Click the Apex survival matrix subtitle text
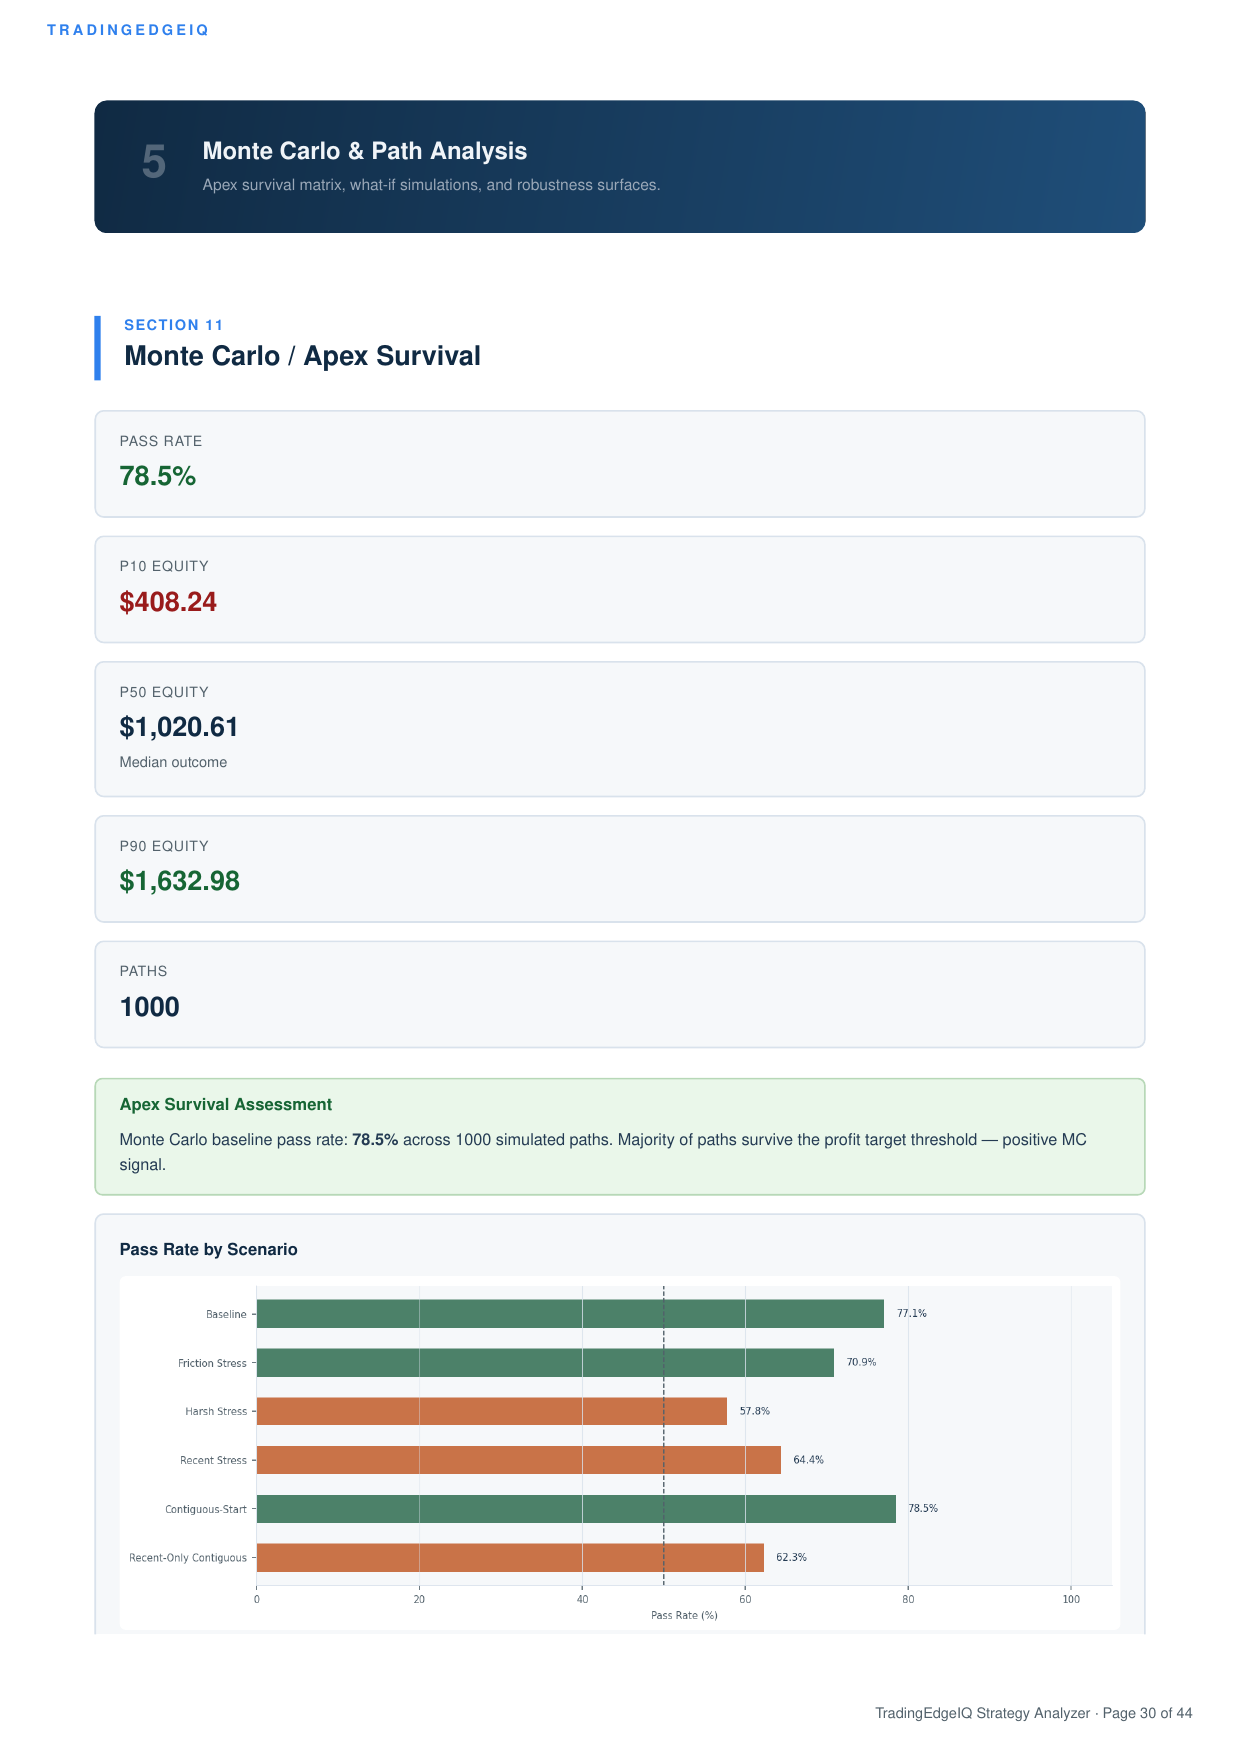Viewport: 1241px width, 1754px height. coord(431,185)
